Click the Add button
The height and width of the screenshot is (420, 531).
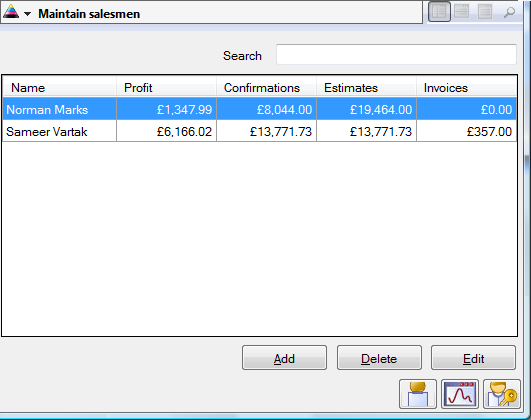(284, 358)
